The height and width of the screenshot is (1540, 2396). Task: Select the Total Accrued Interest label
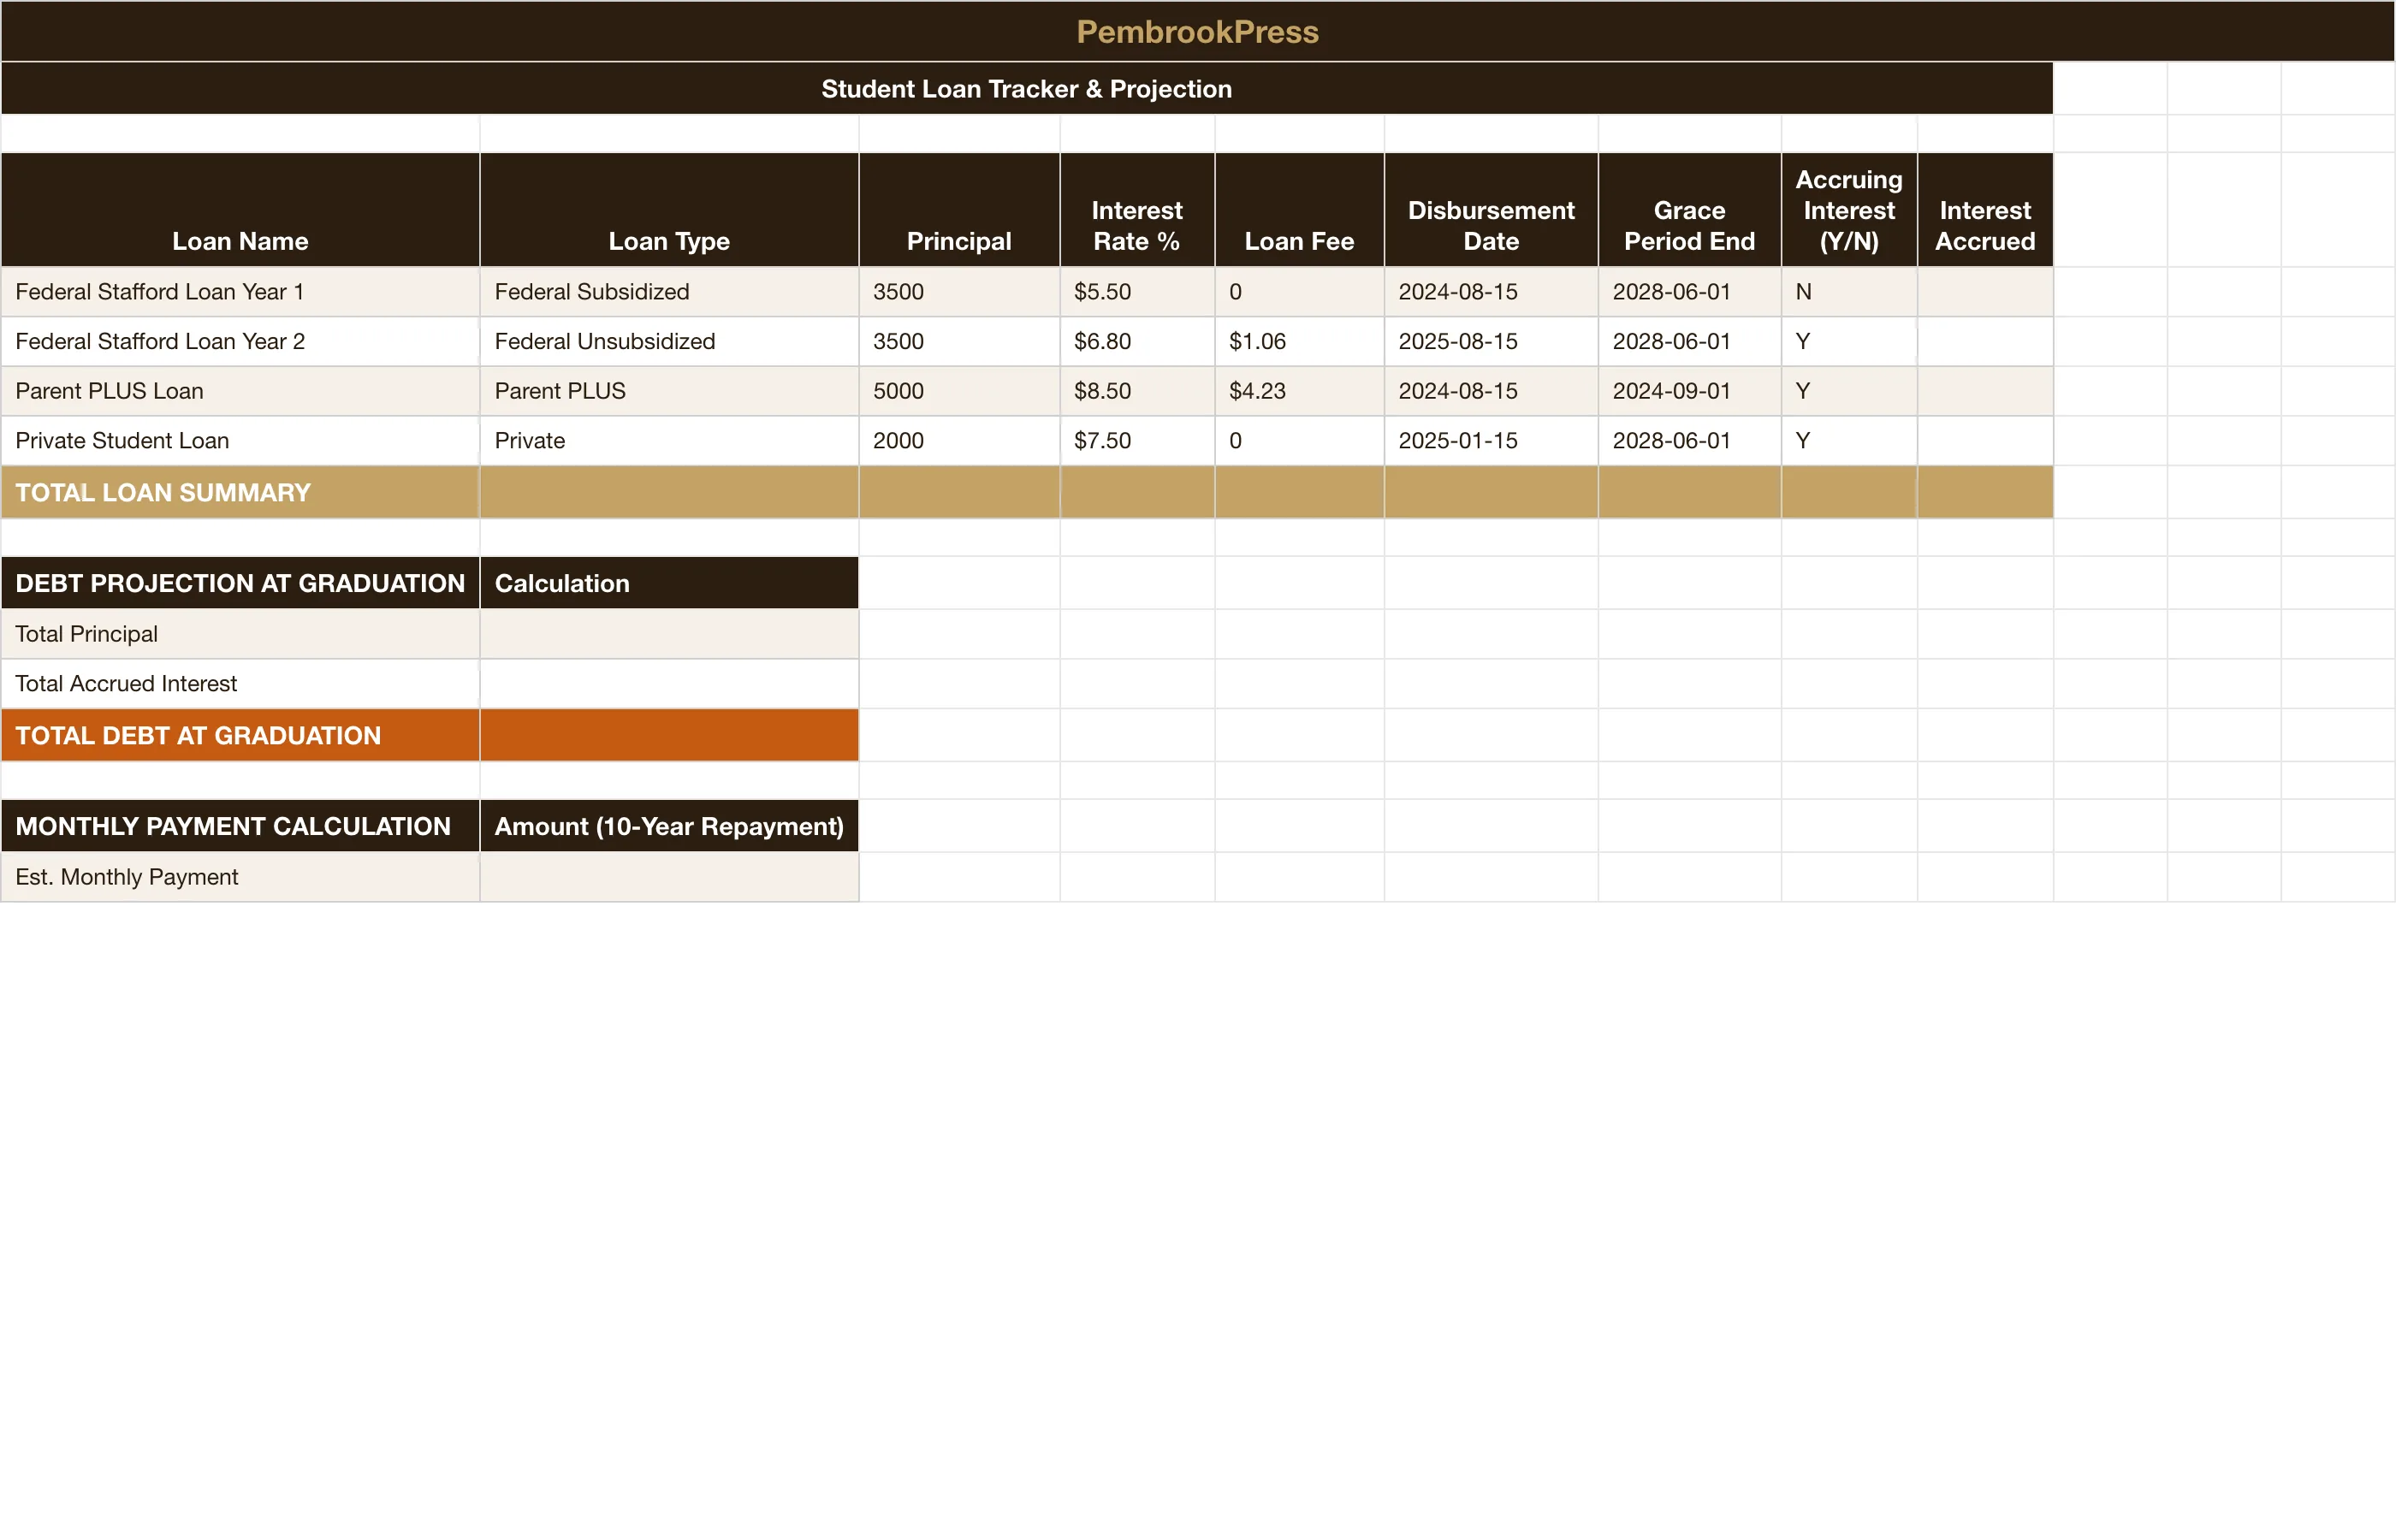240,684
